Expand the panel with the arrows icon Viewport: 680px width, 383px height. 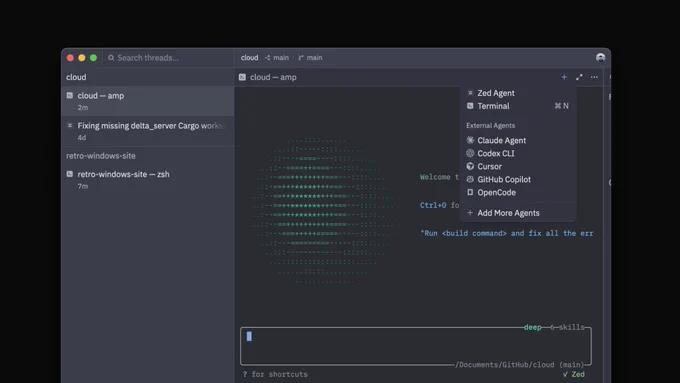tap(579, 77)
